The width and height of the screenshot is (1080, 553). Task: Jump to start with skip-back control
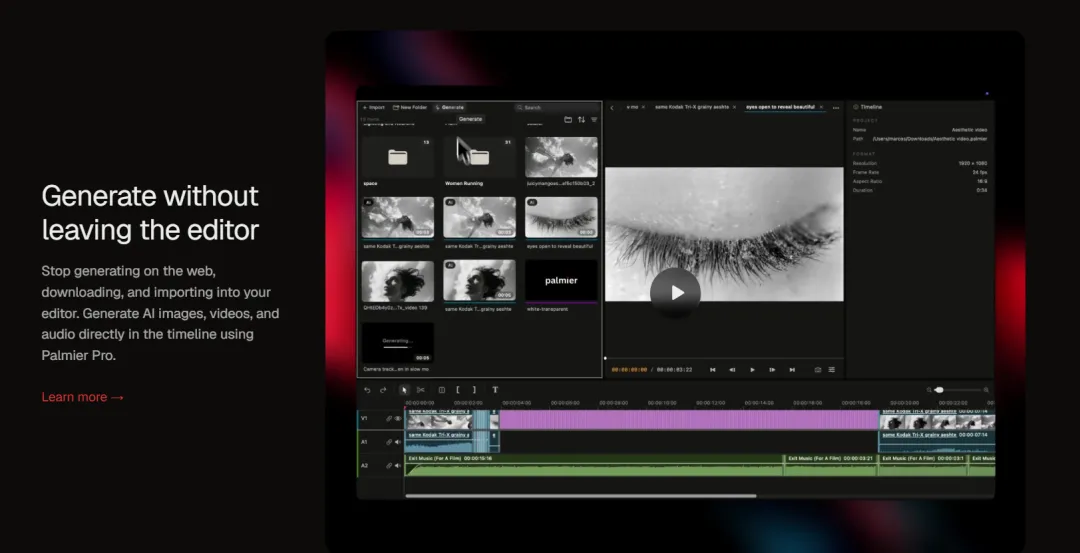click(712, 370)
